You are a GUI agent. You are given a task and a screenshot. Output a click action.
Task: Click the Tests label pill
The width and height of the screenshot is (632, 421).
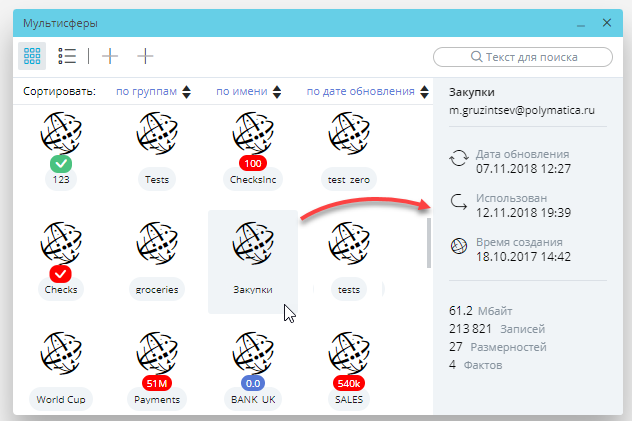(157, 179)
